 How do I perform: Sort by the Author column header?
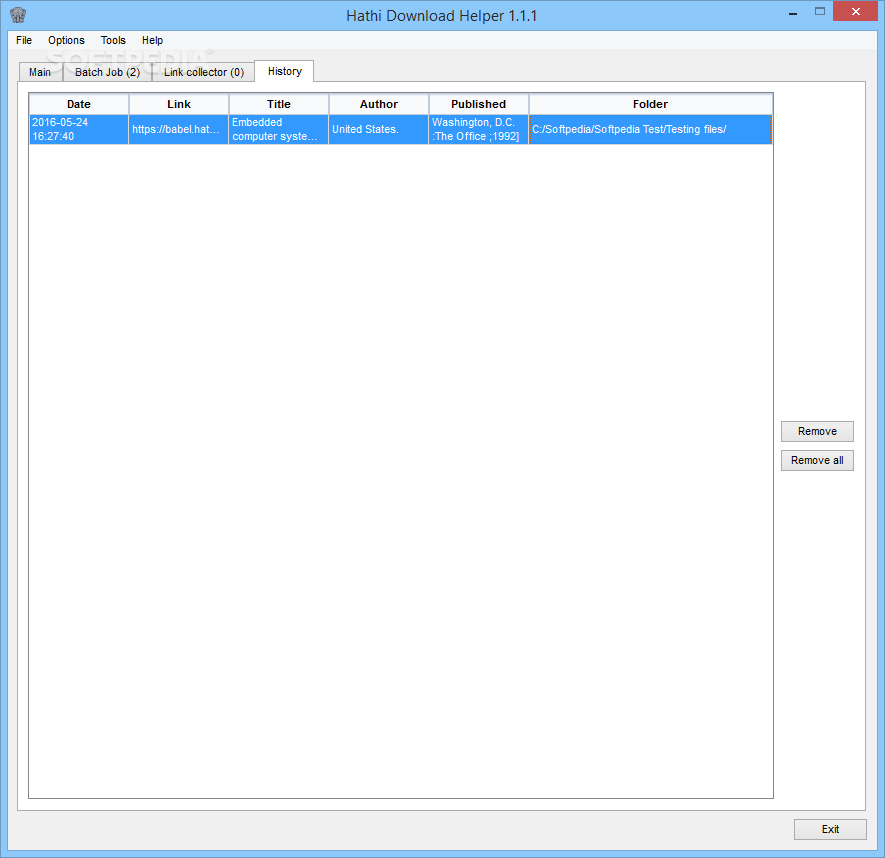point(379,104)
